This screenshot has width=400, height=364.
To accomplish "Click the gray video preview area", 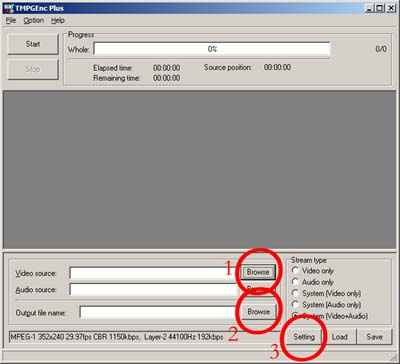I will pos(200,170).
